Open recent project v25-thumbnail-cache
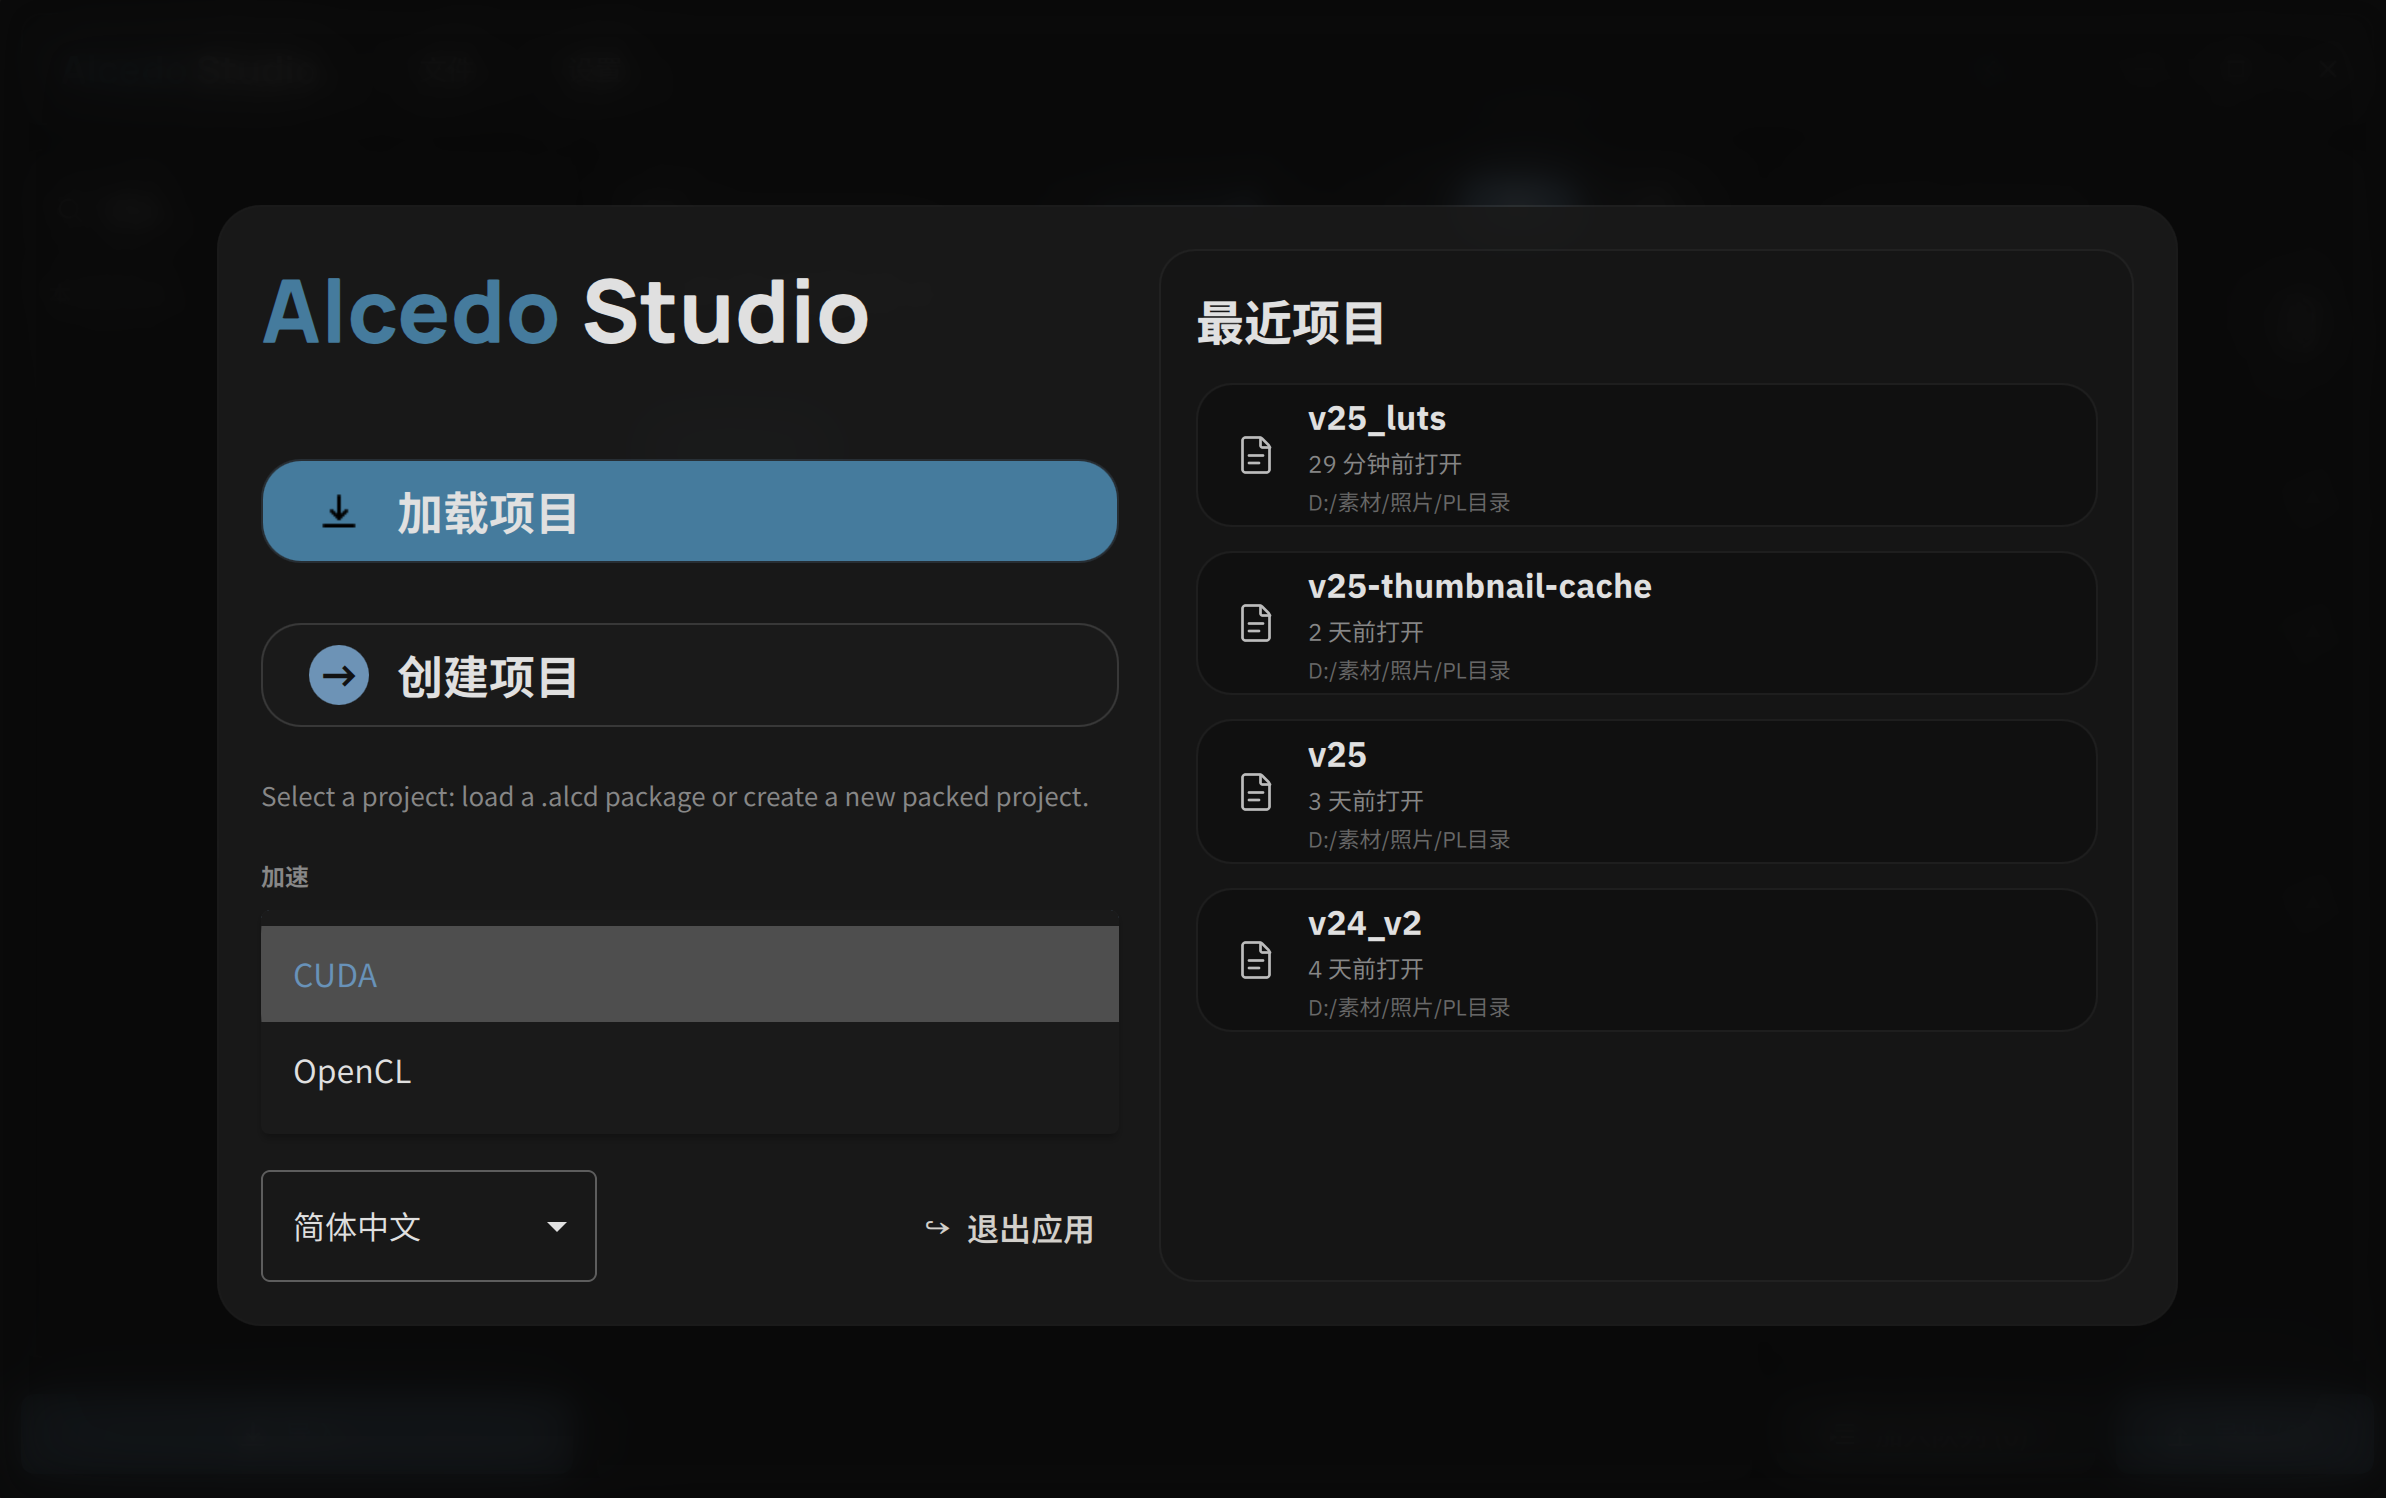The height and width of the screenshot is (1498, 2386). pyautogui.click(x=1646, y=623)
